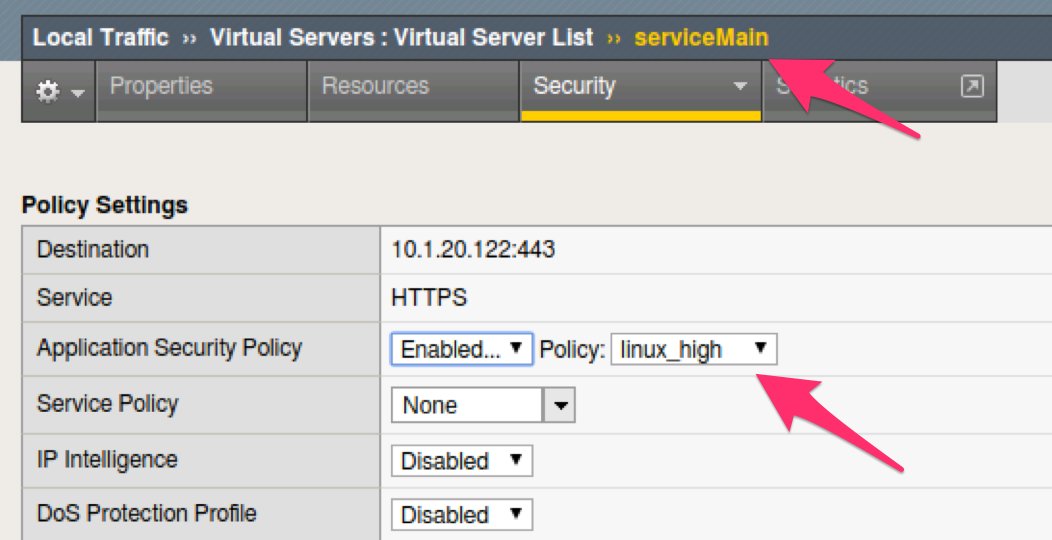1052x540 pixels.
Task: Click the serviceMain breadcrumb title
Action: [x=701, y=38]
